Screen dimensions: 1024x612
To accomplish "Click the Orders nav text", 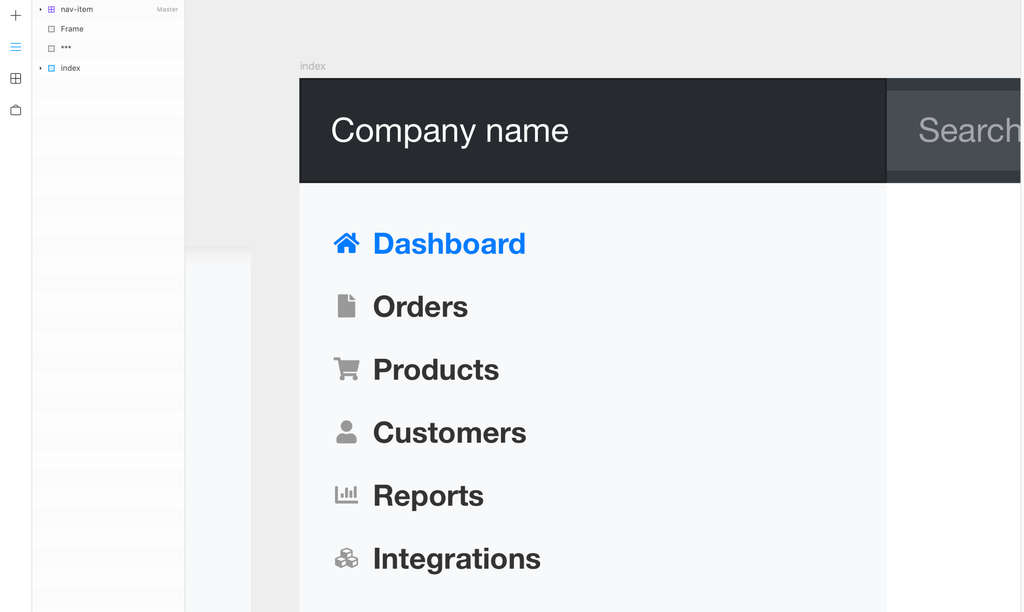I will point(420,307).
